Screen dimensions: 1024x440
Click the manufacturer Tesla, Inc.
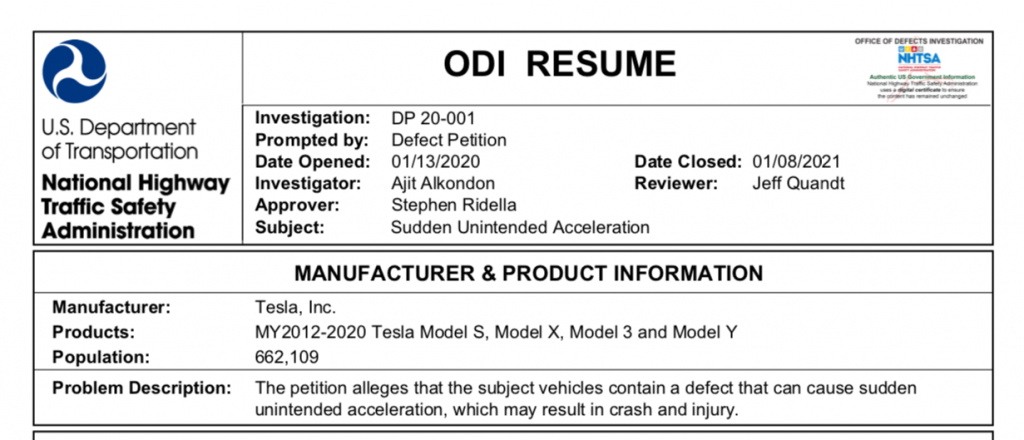point(296,307)
